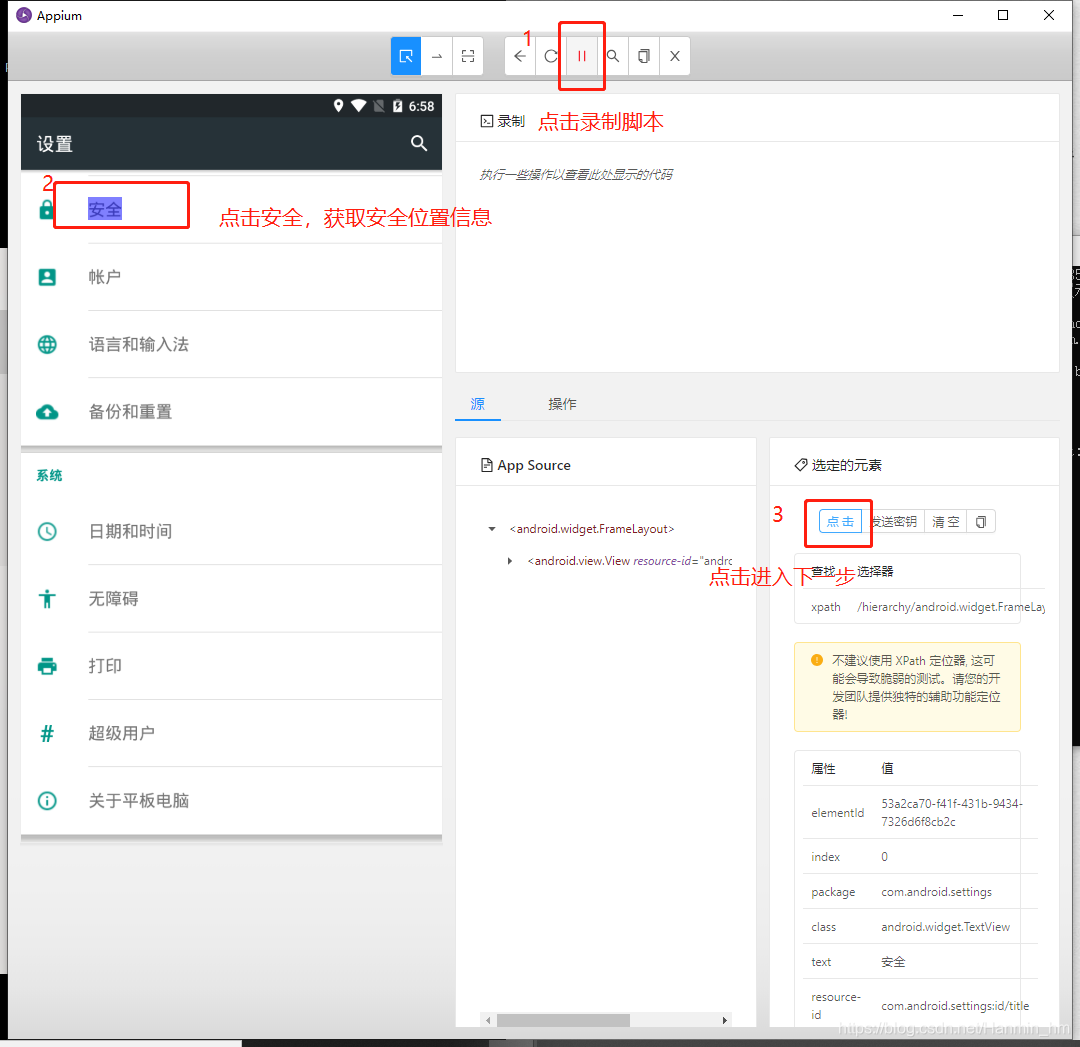The height and width of the screenshot is (1047, 1080).
Task: Click cloud icon beside 备份和重置
Action: coord(47,412)
